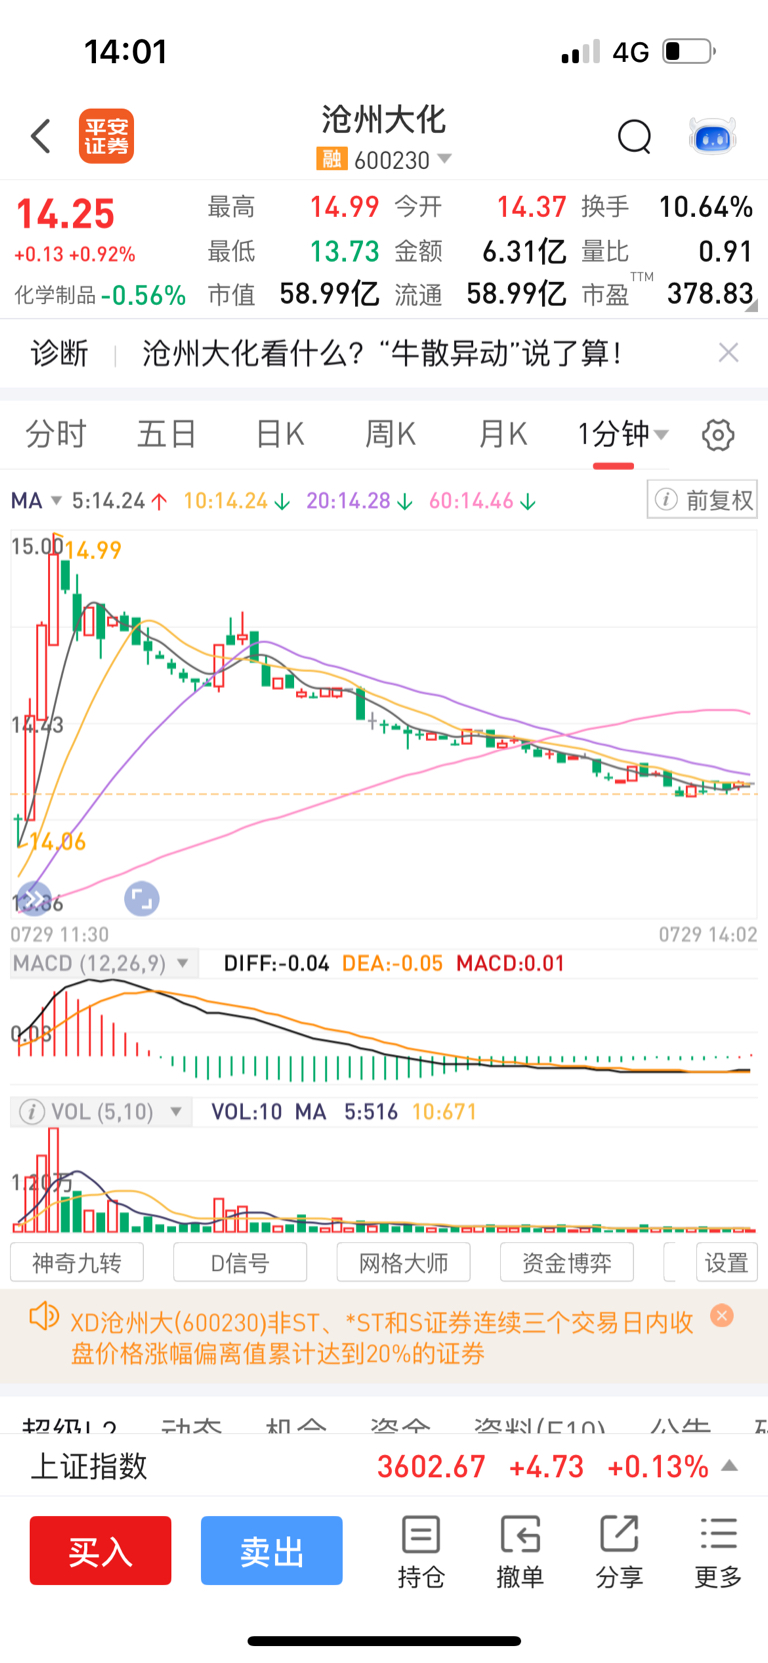Open the Ping An Securities logo
This screenshot has width=768, height=1663.
[x=106, y=136]
